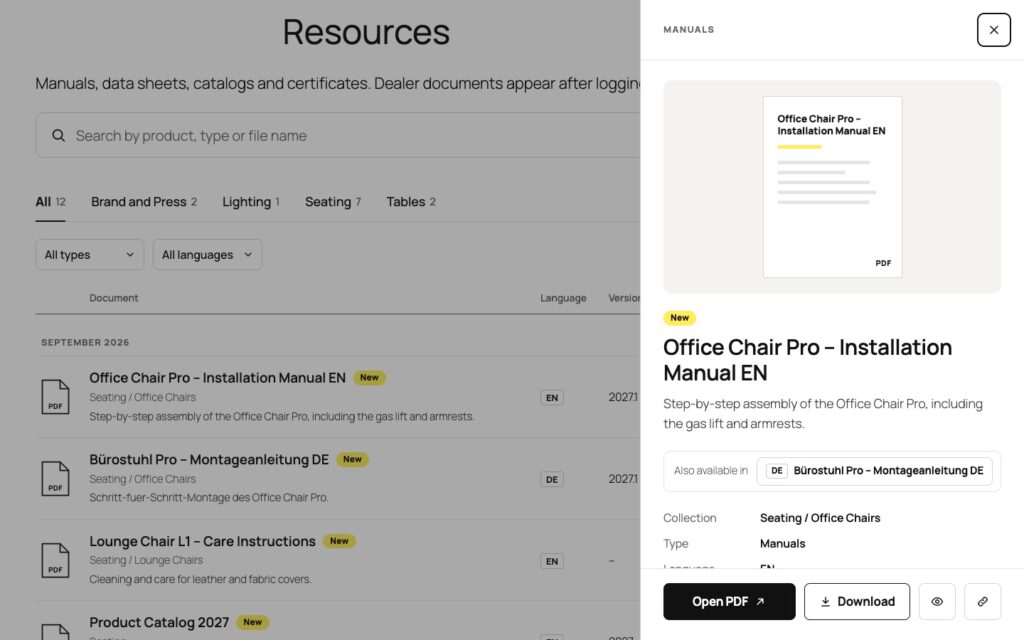Screen dimensions: 1024x640
Task: Click the SEPTEMBER 2026 group heading
Action: click(85, 342)
